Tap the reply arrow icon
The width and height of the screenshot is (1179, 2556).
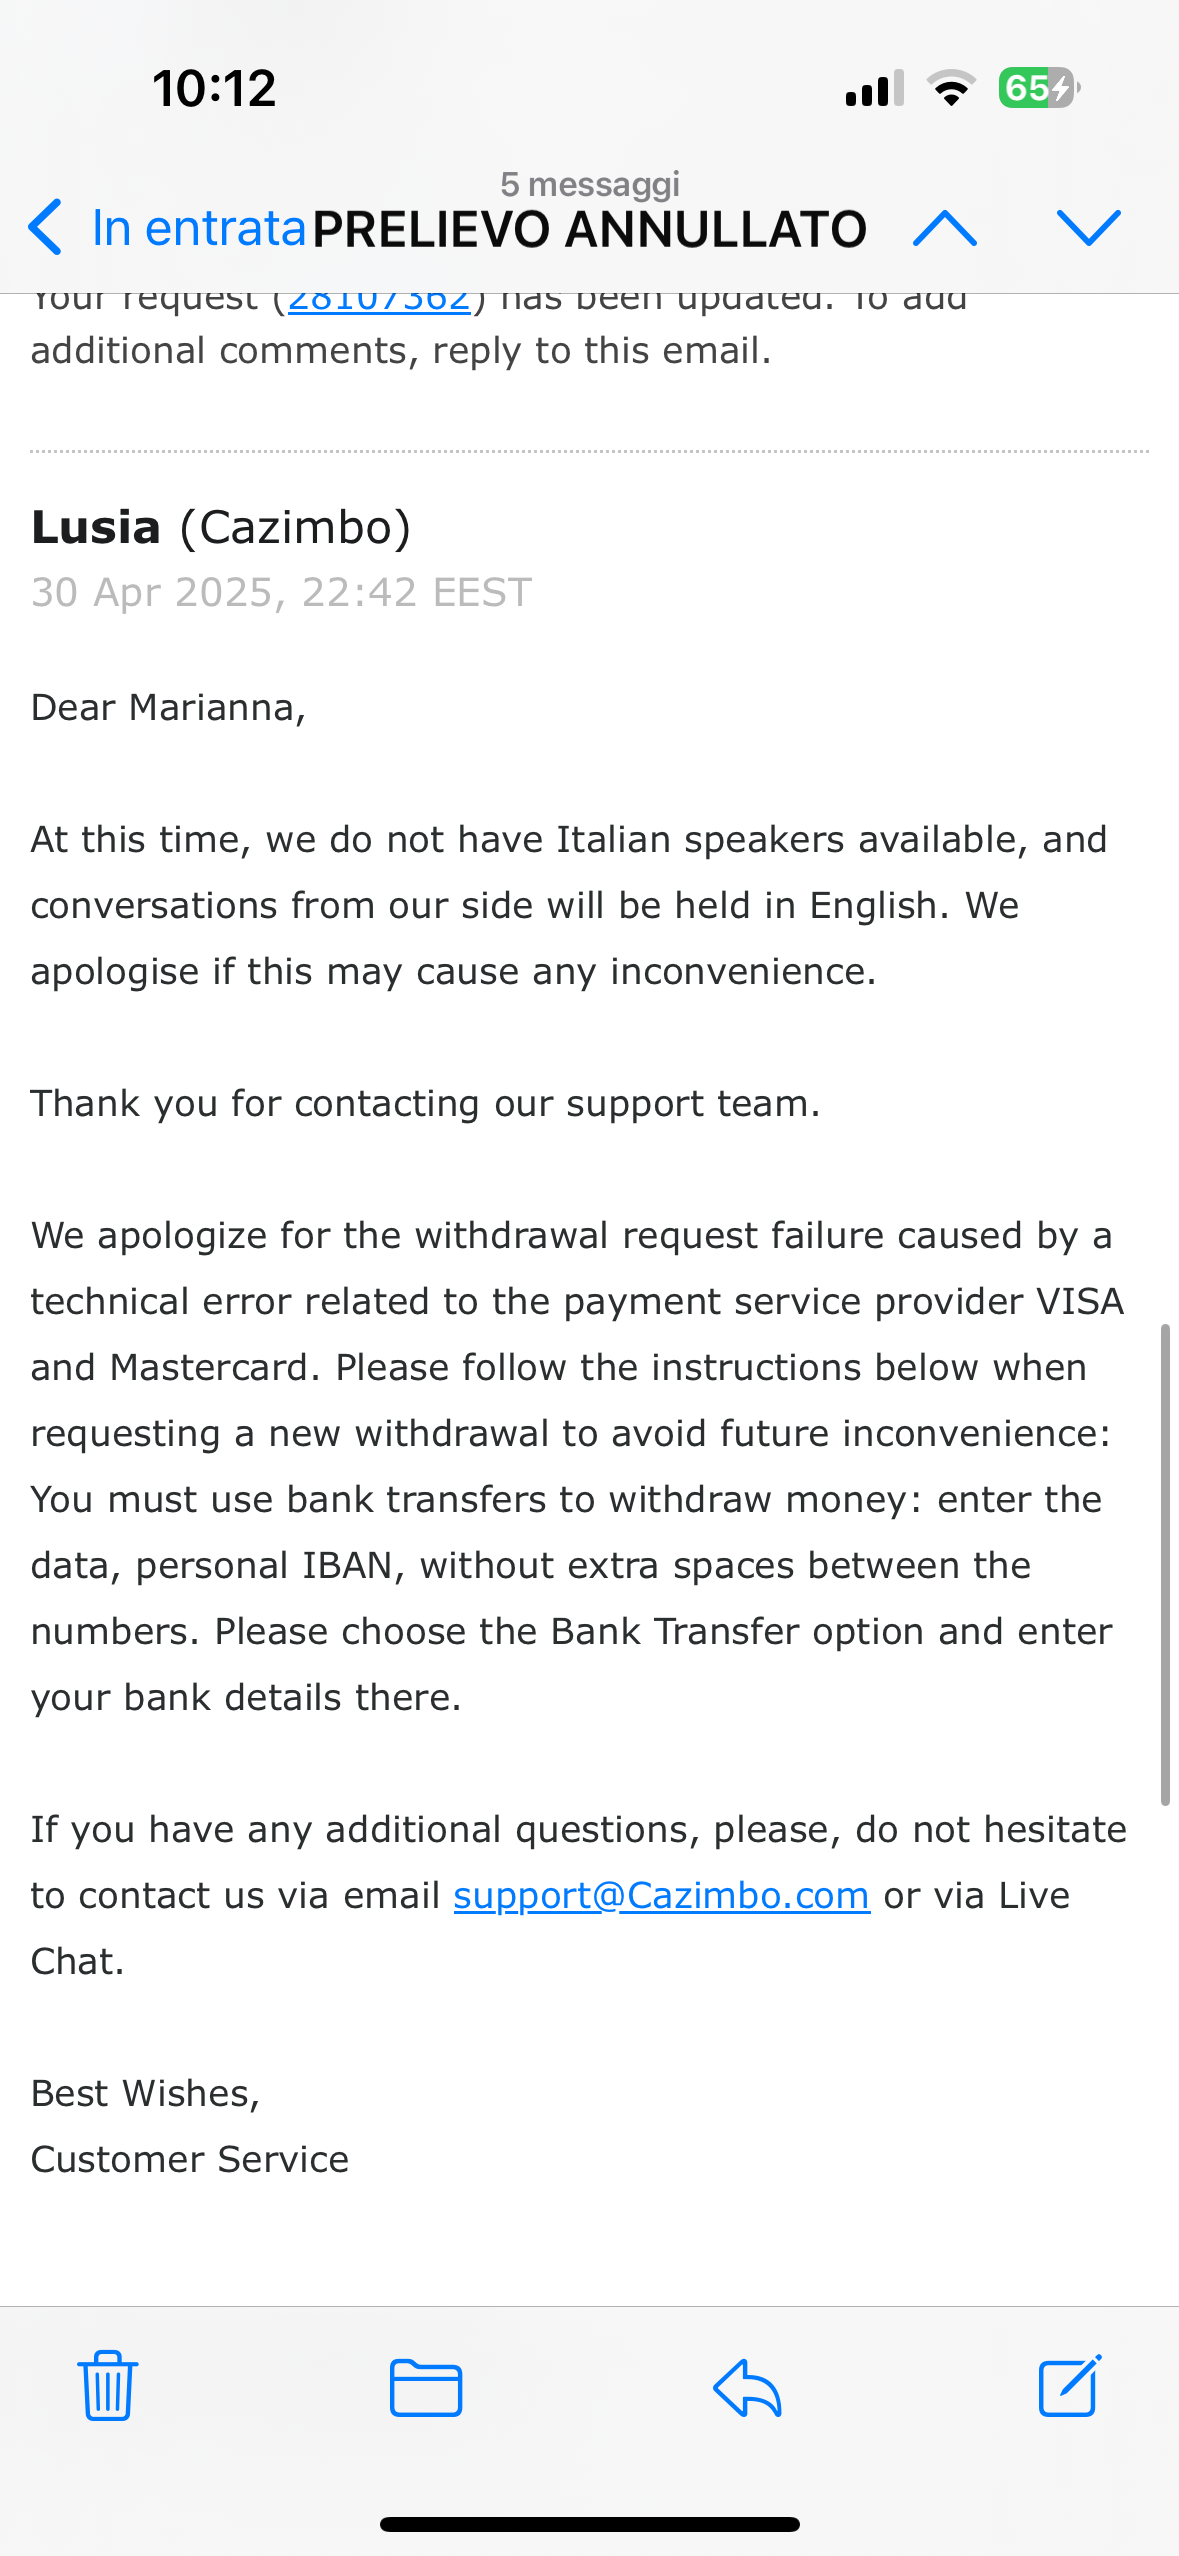click(x=747, y=2388)
